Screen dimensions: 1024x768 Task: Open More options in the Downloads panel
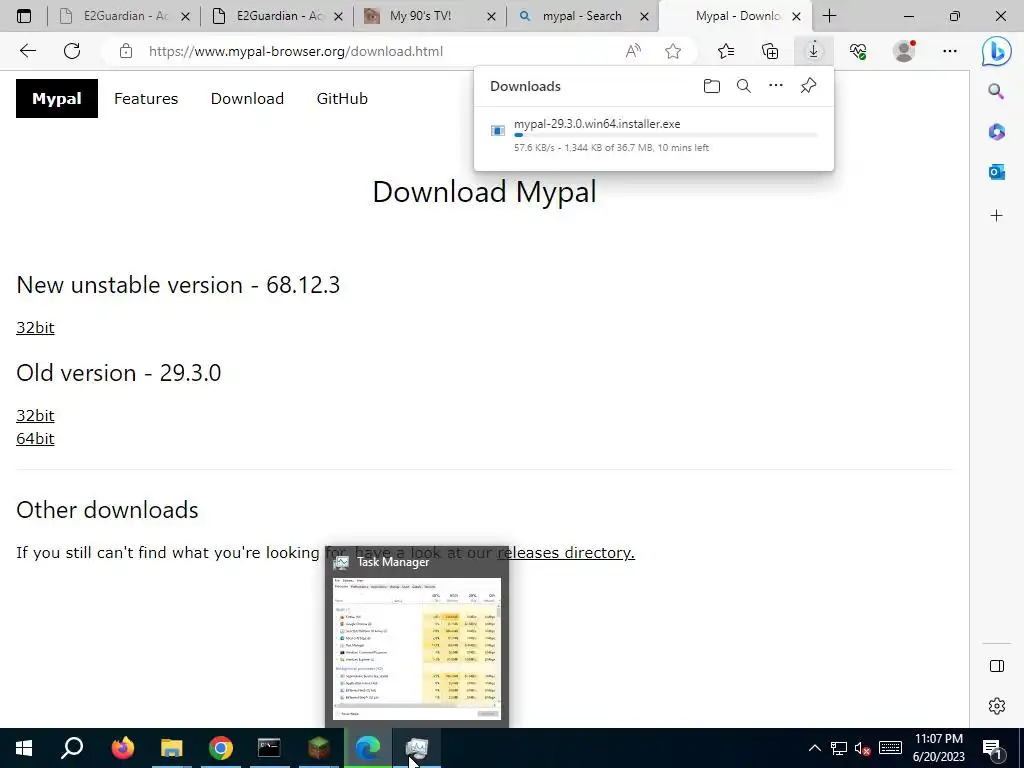[775, 86]
